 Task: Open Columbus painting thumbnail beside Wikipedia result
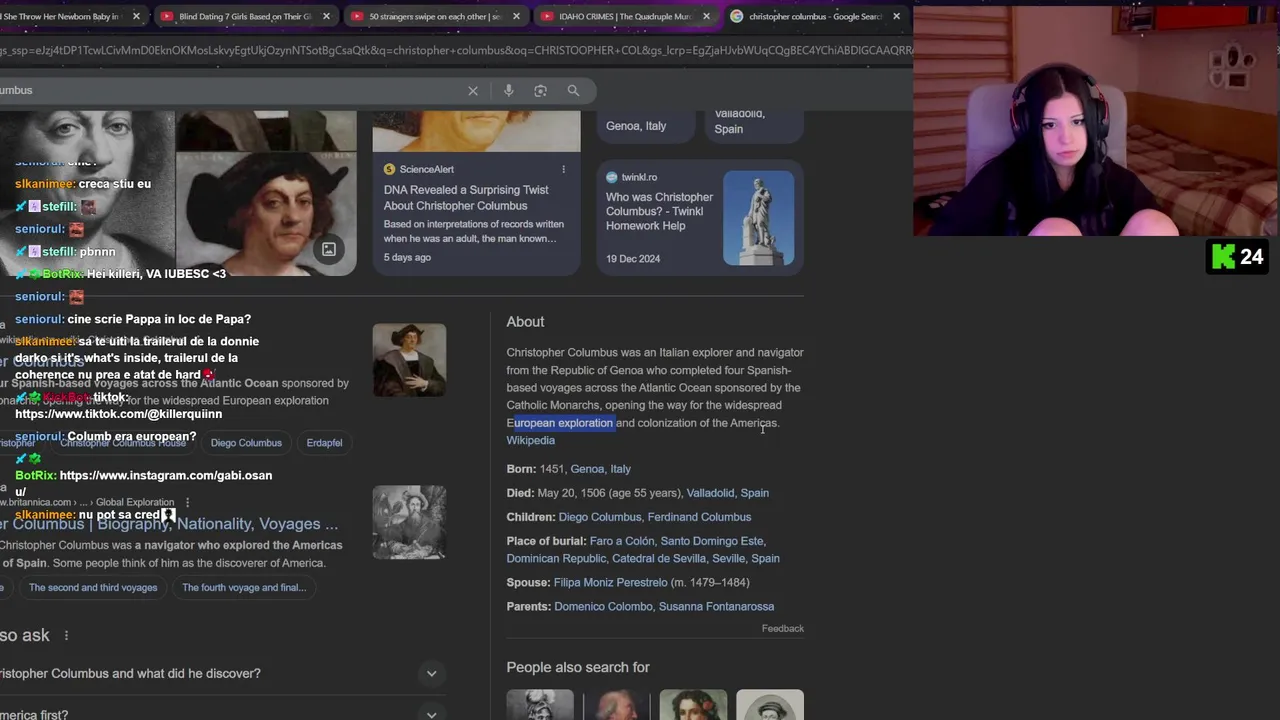click(x=409, y=360)
